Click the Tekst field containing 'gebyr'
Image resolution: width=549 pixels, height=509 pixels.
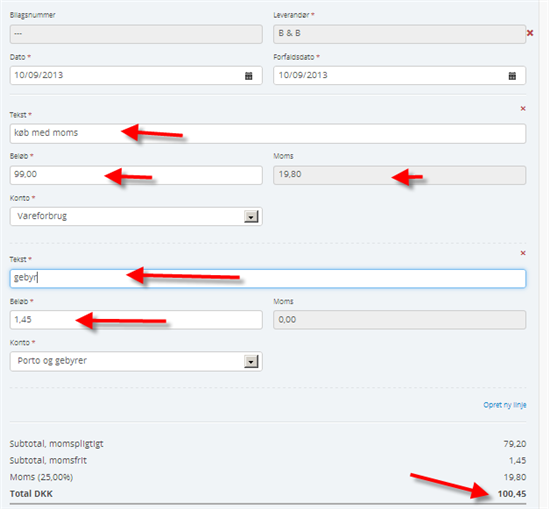coord(268,278)
